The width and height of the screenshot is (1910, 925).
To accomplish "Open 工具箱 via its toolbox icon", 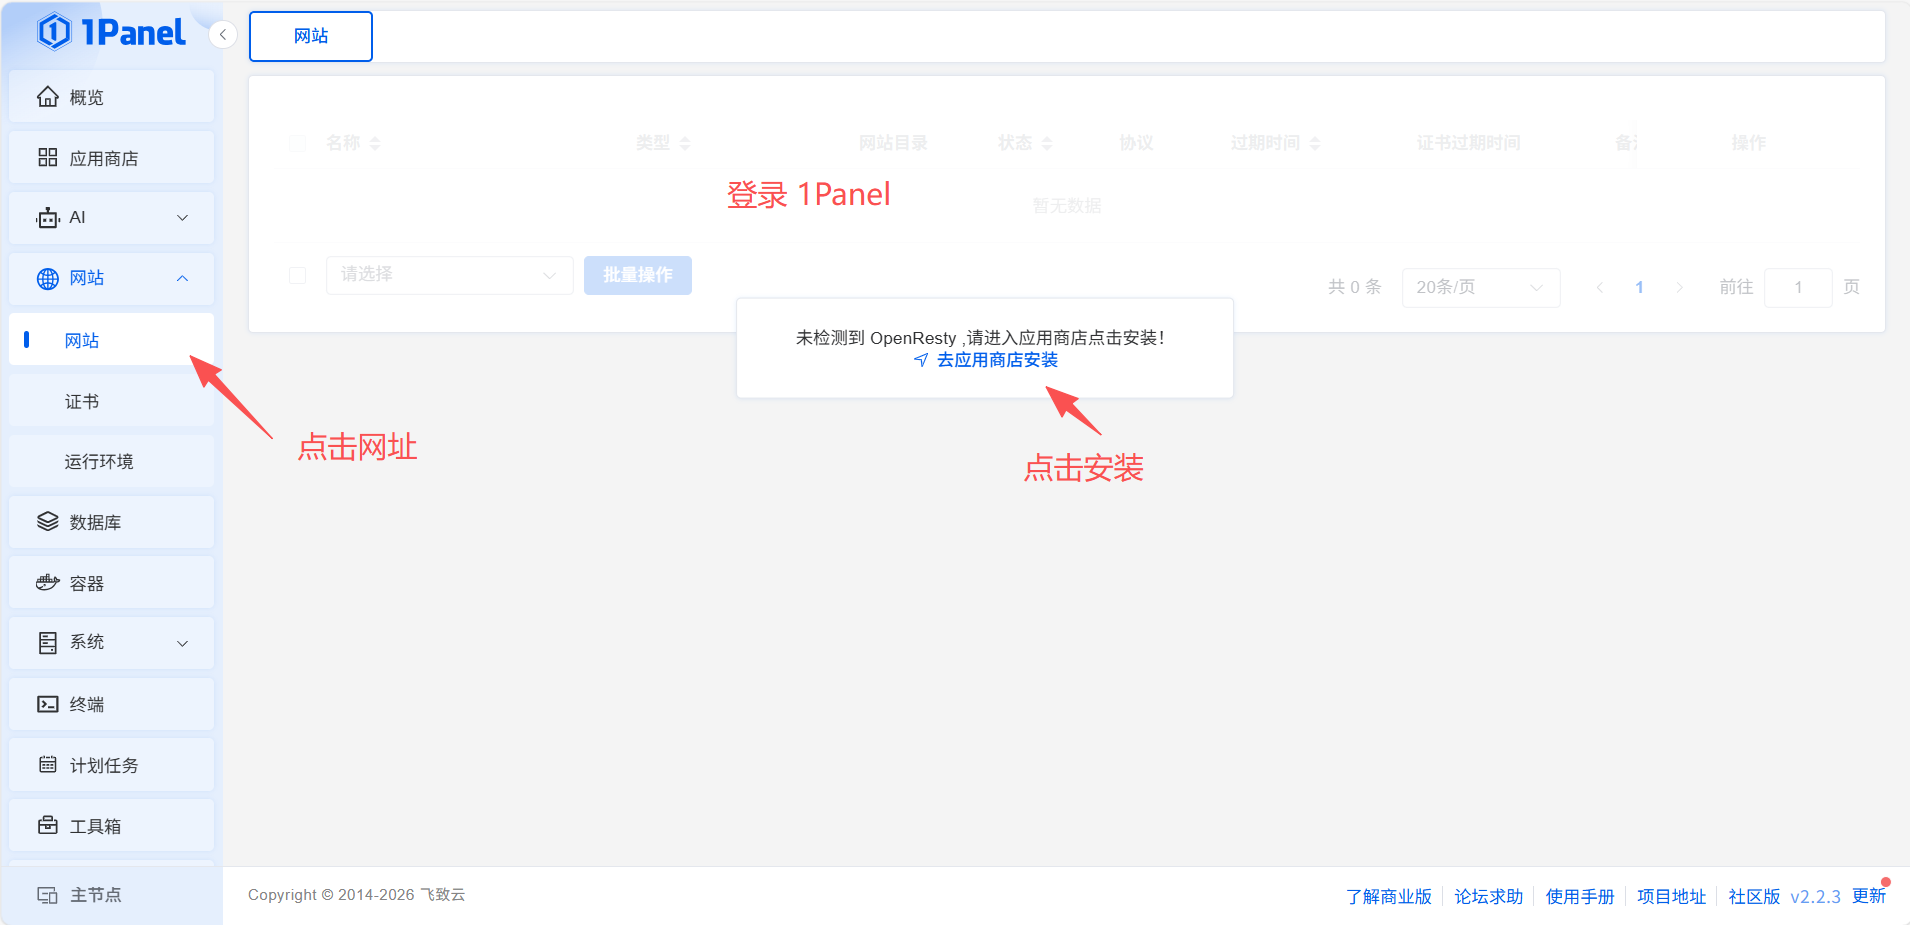I will 48,826.
